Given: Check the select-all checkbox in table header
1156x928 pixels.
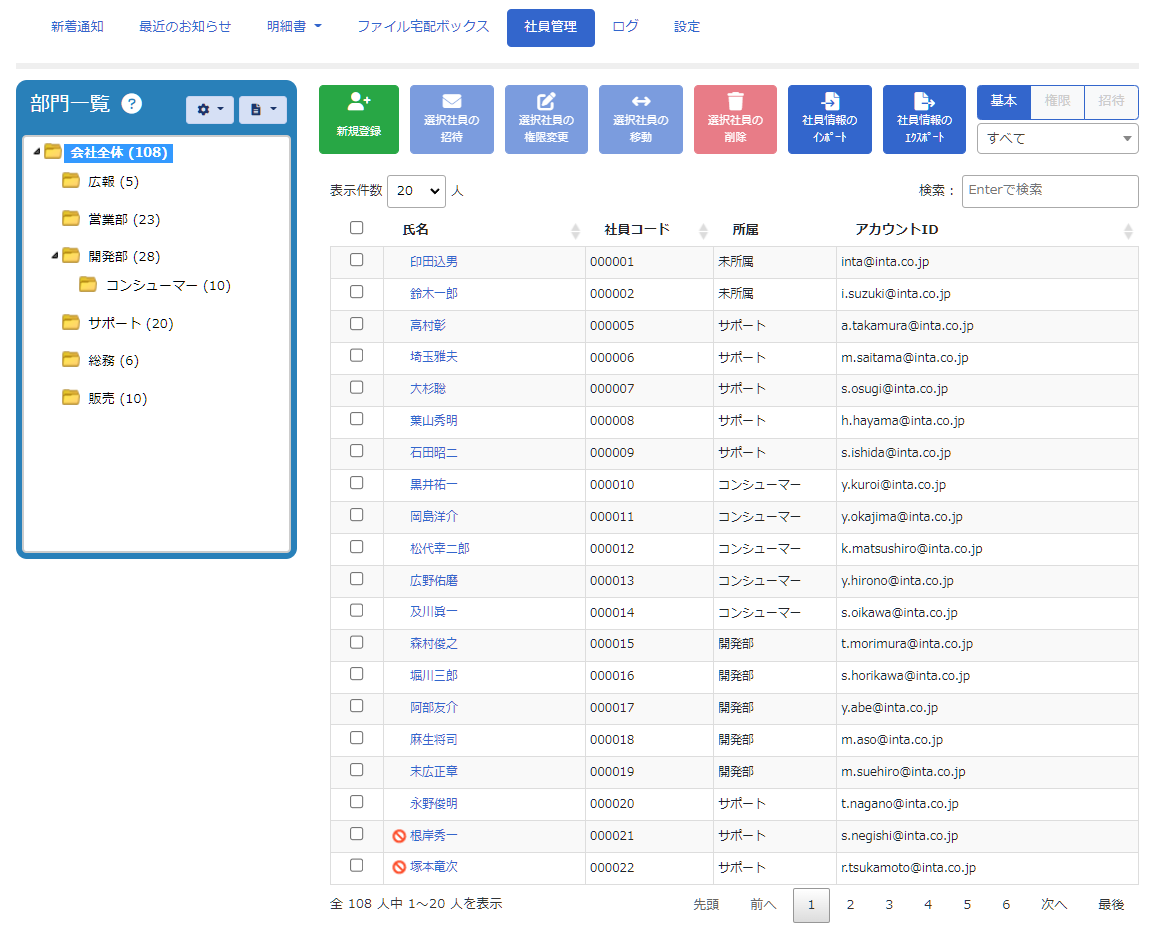Looking at the screenshot, I should [x=356, y=228].
